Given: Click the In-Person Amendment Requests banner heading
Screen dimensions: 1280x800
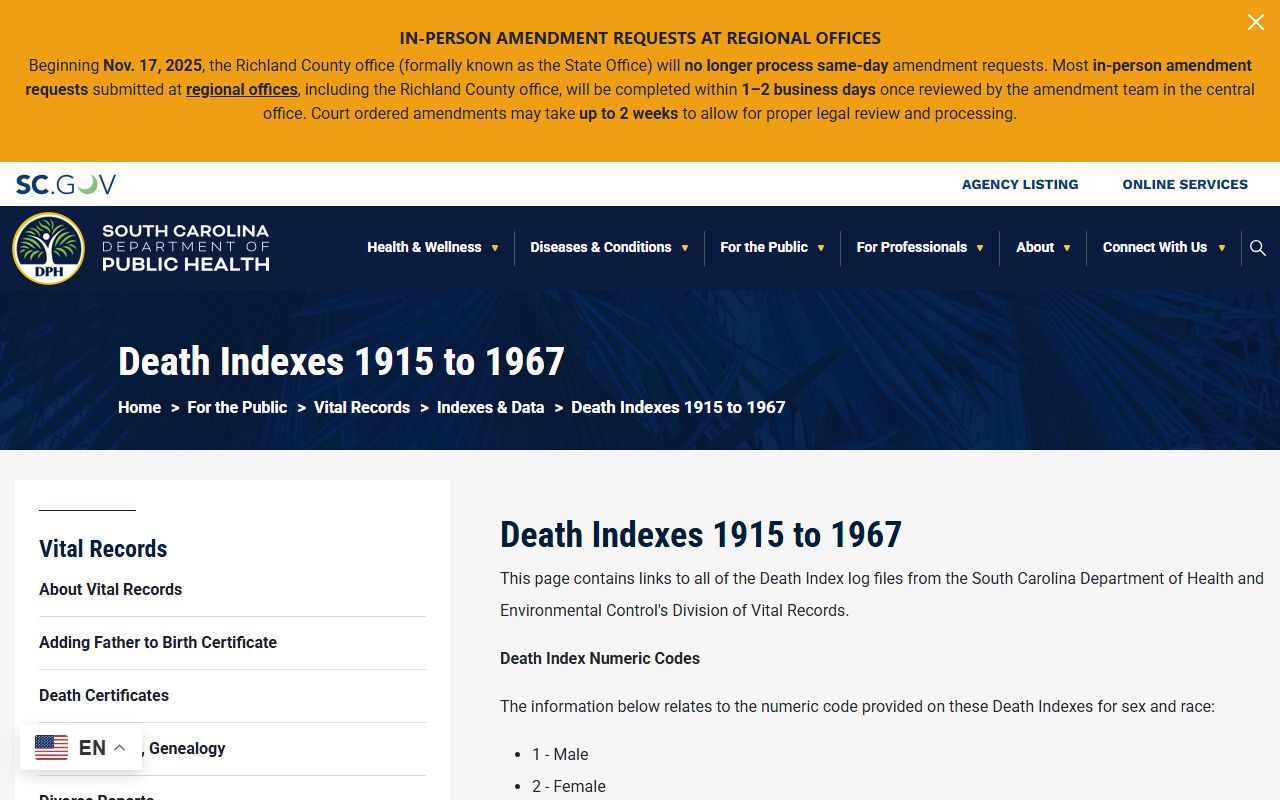Looking at the screenshot, I should pyautogui.click(x=640, y=38).
